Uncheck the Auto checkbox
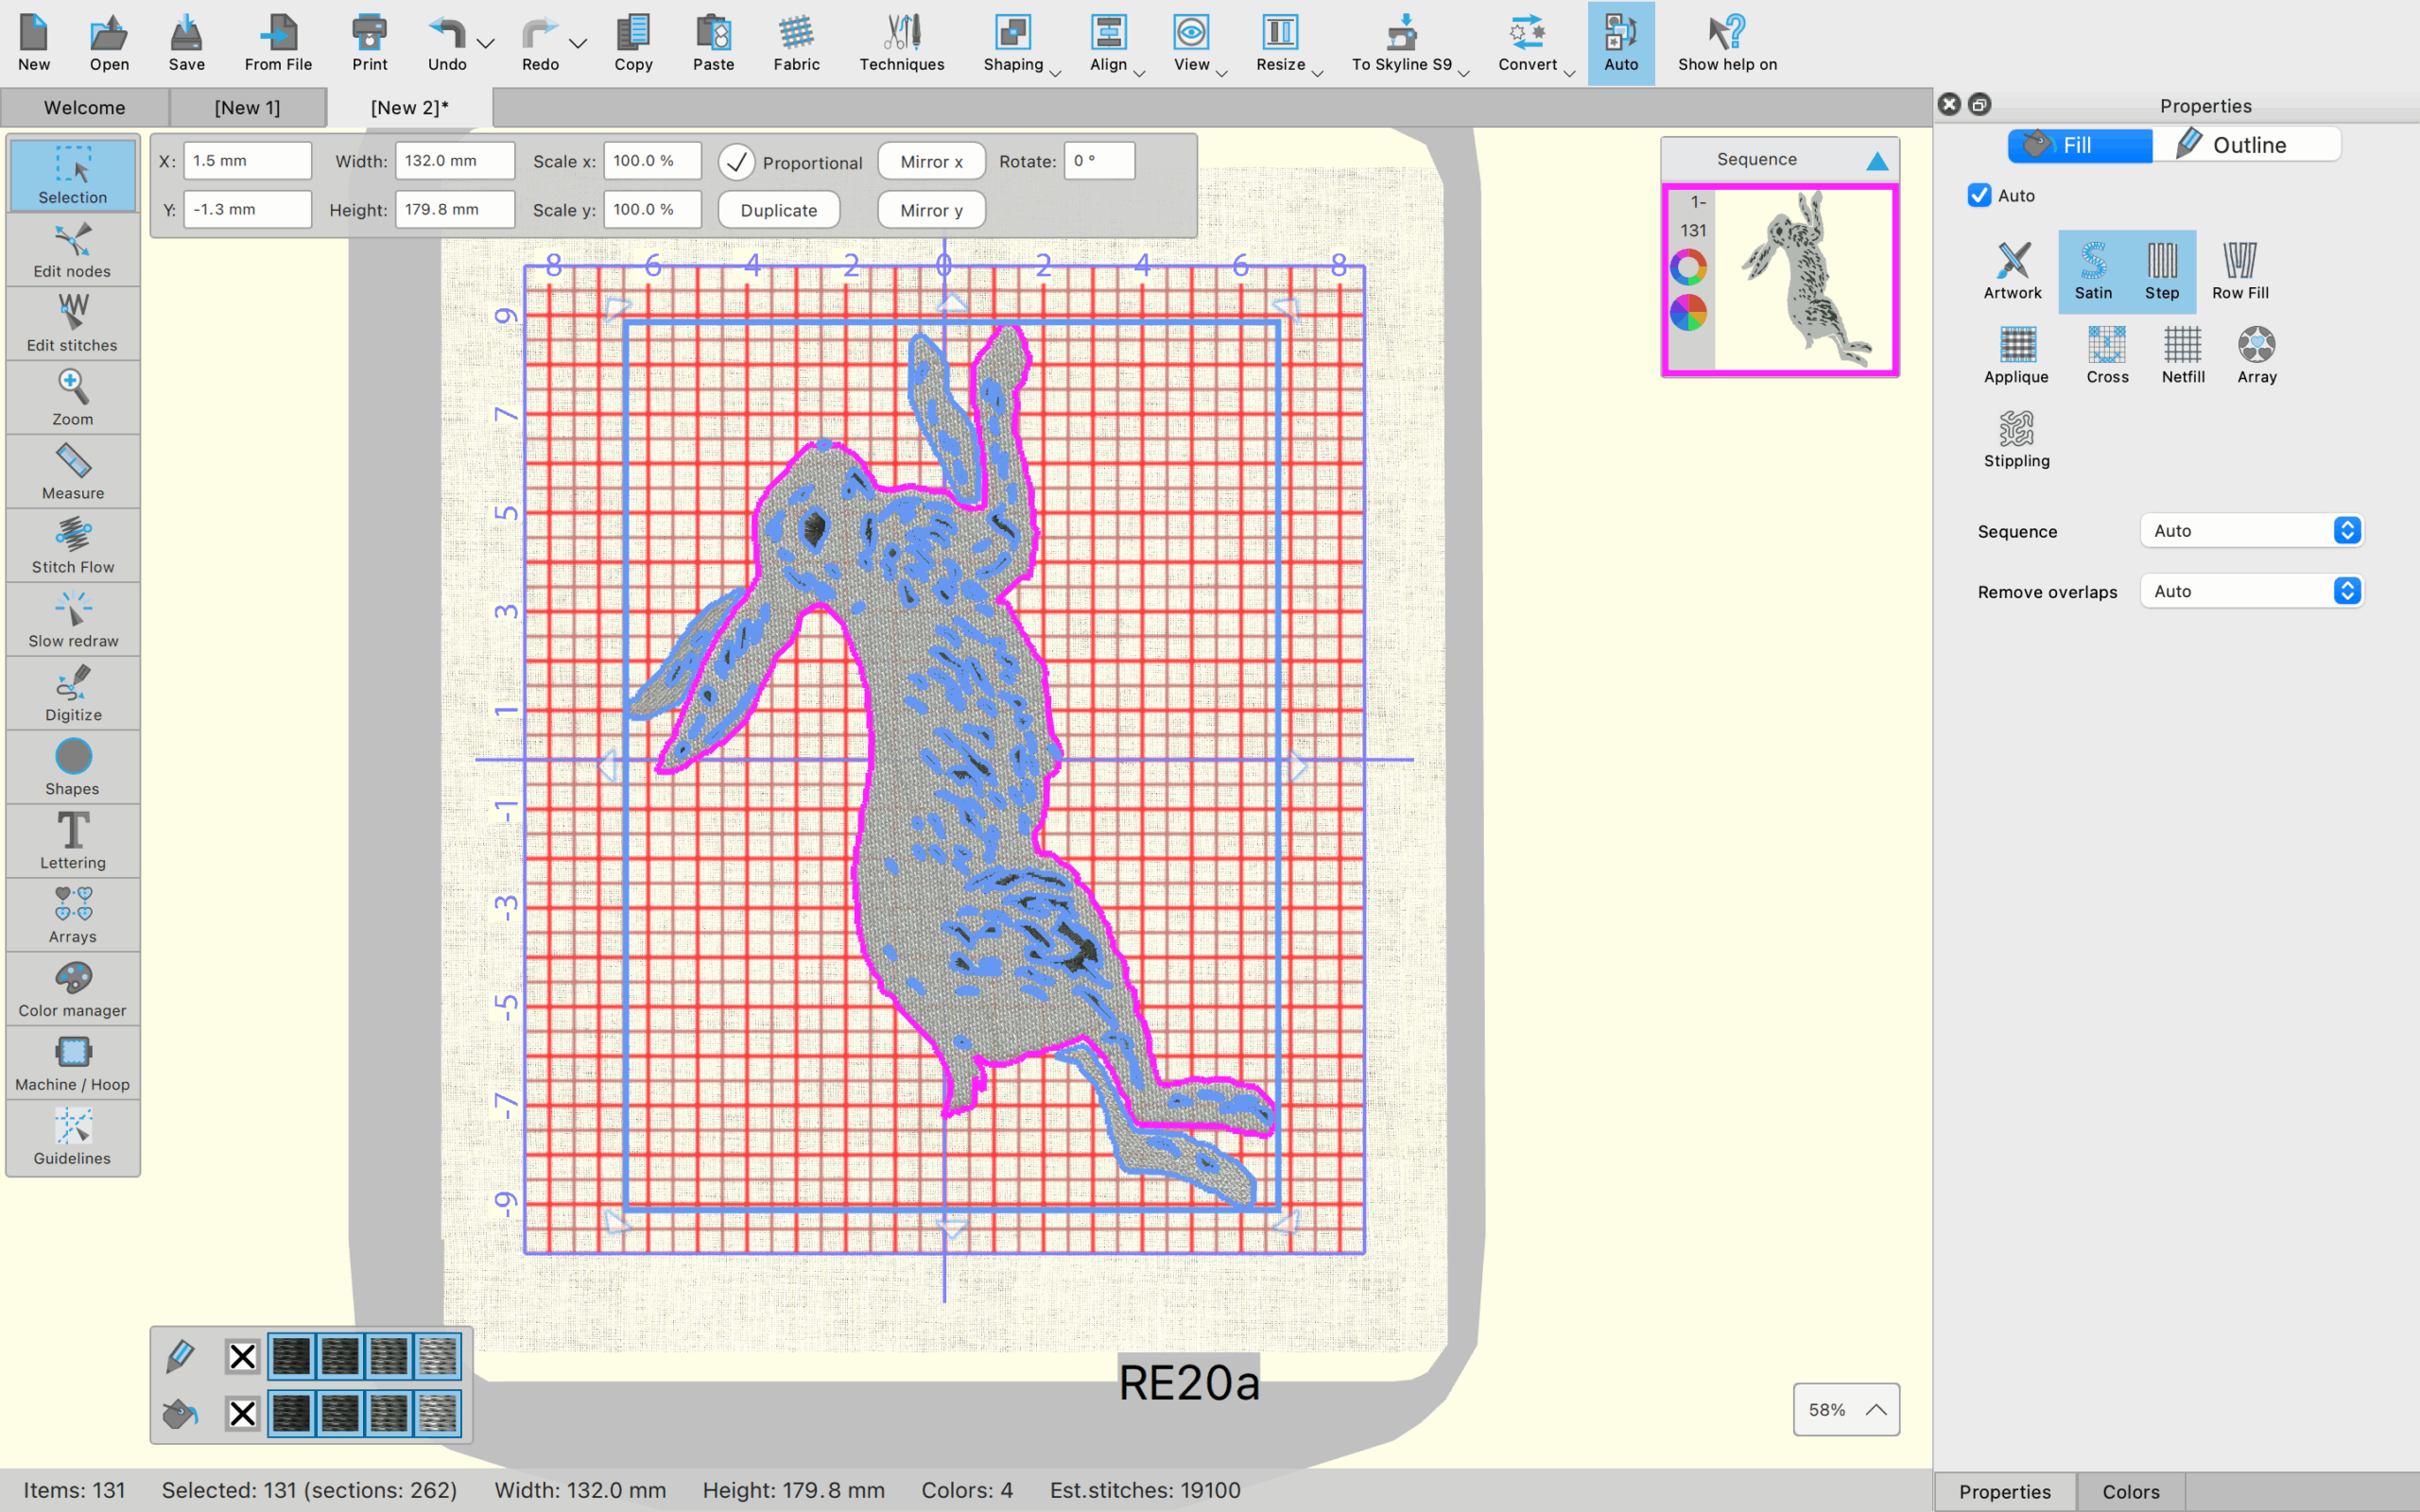The width and height of the screenshot is (2420, 1512). pos(1979,196)
